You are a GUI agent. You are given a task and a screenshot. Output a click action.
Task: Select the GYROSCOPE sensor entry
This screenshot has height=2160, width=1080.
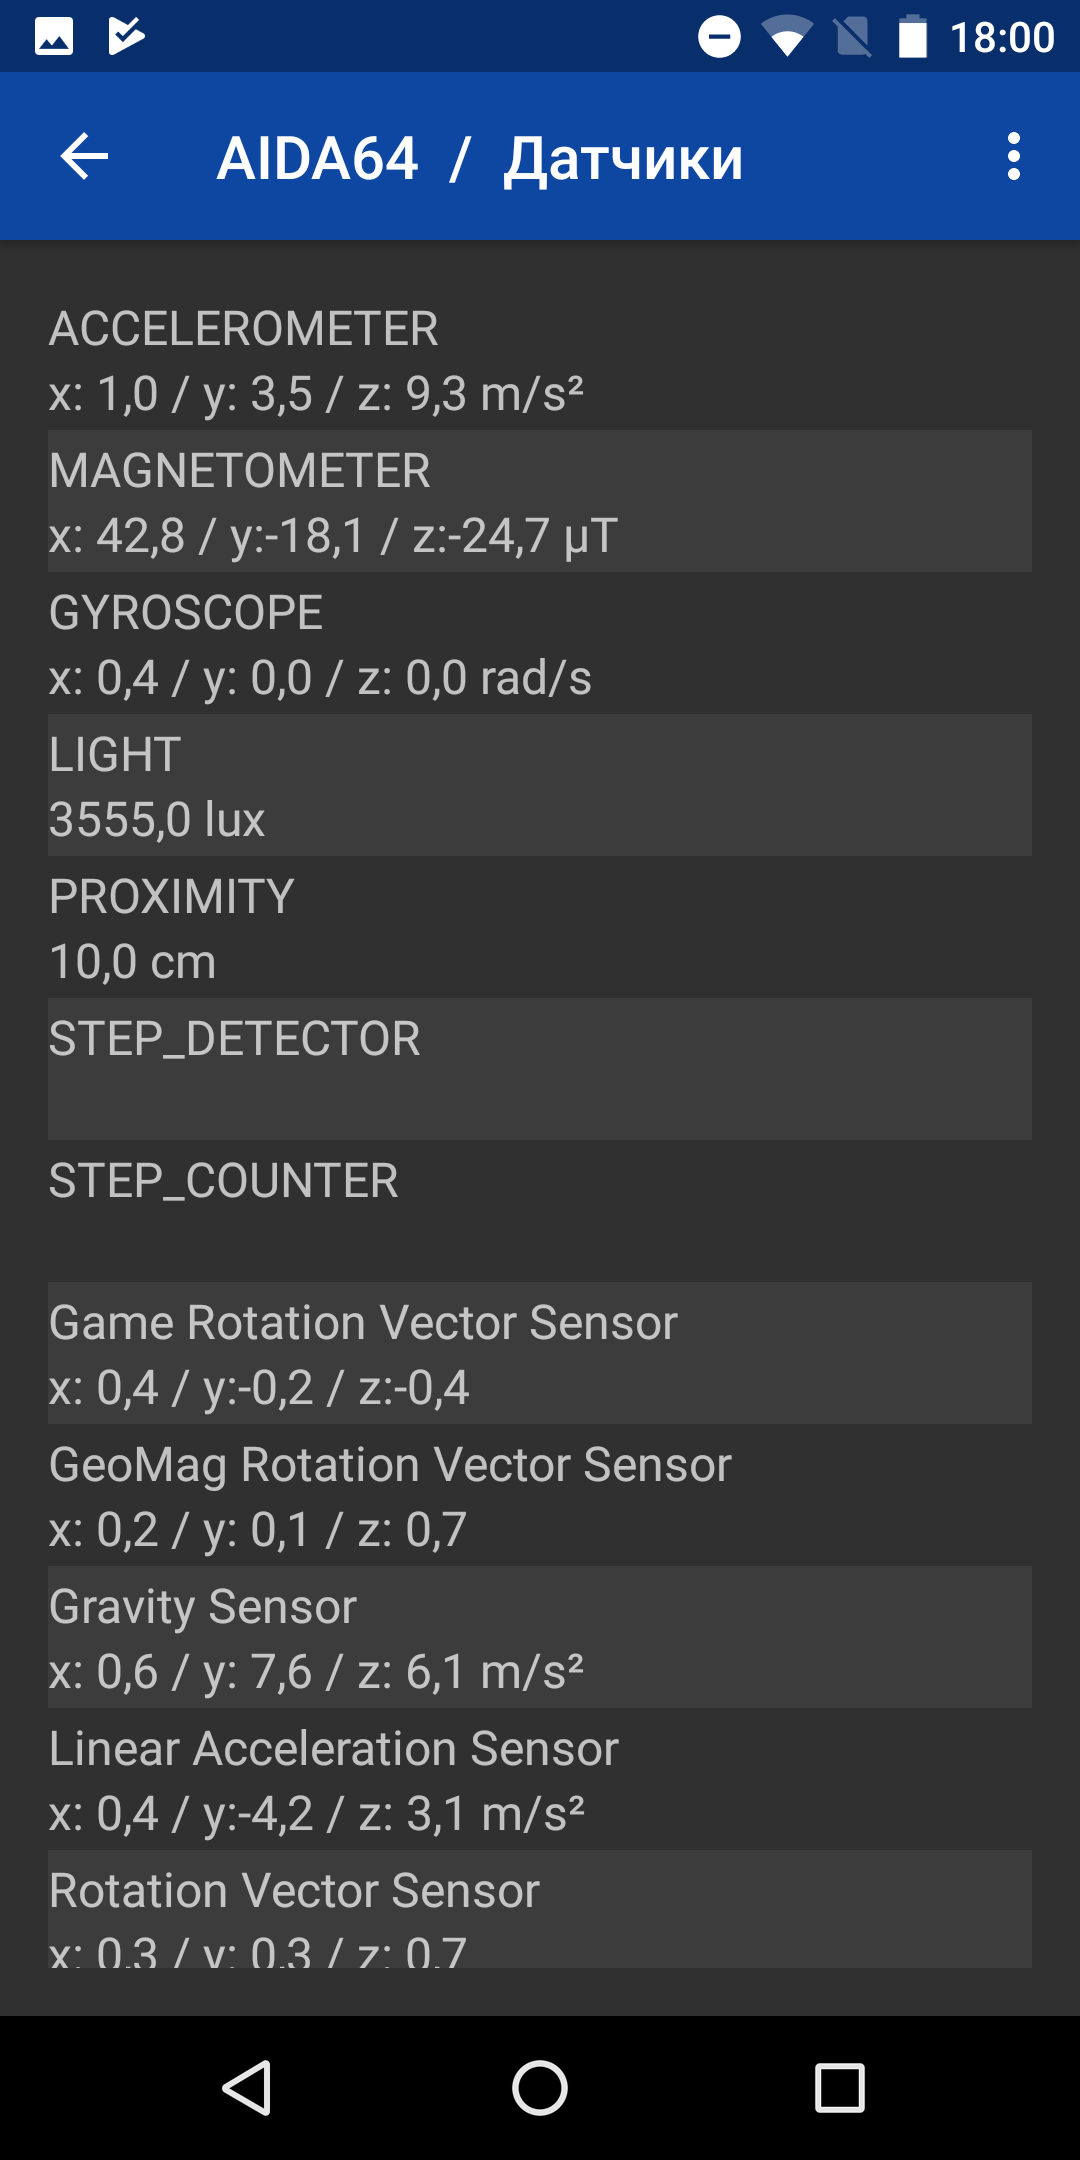tap(540, 643)
